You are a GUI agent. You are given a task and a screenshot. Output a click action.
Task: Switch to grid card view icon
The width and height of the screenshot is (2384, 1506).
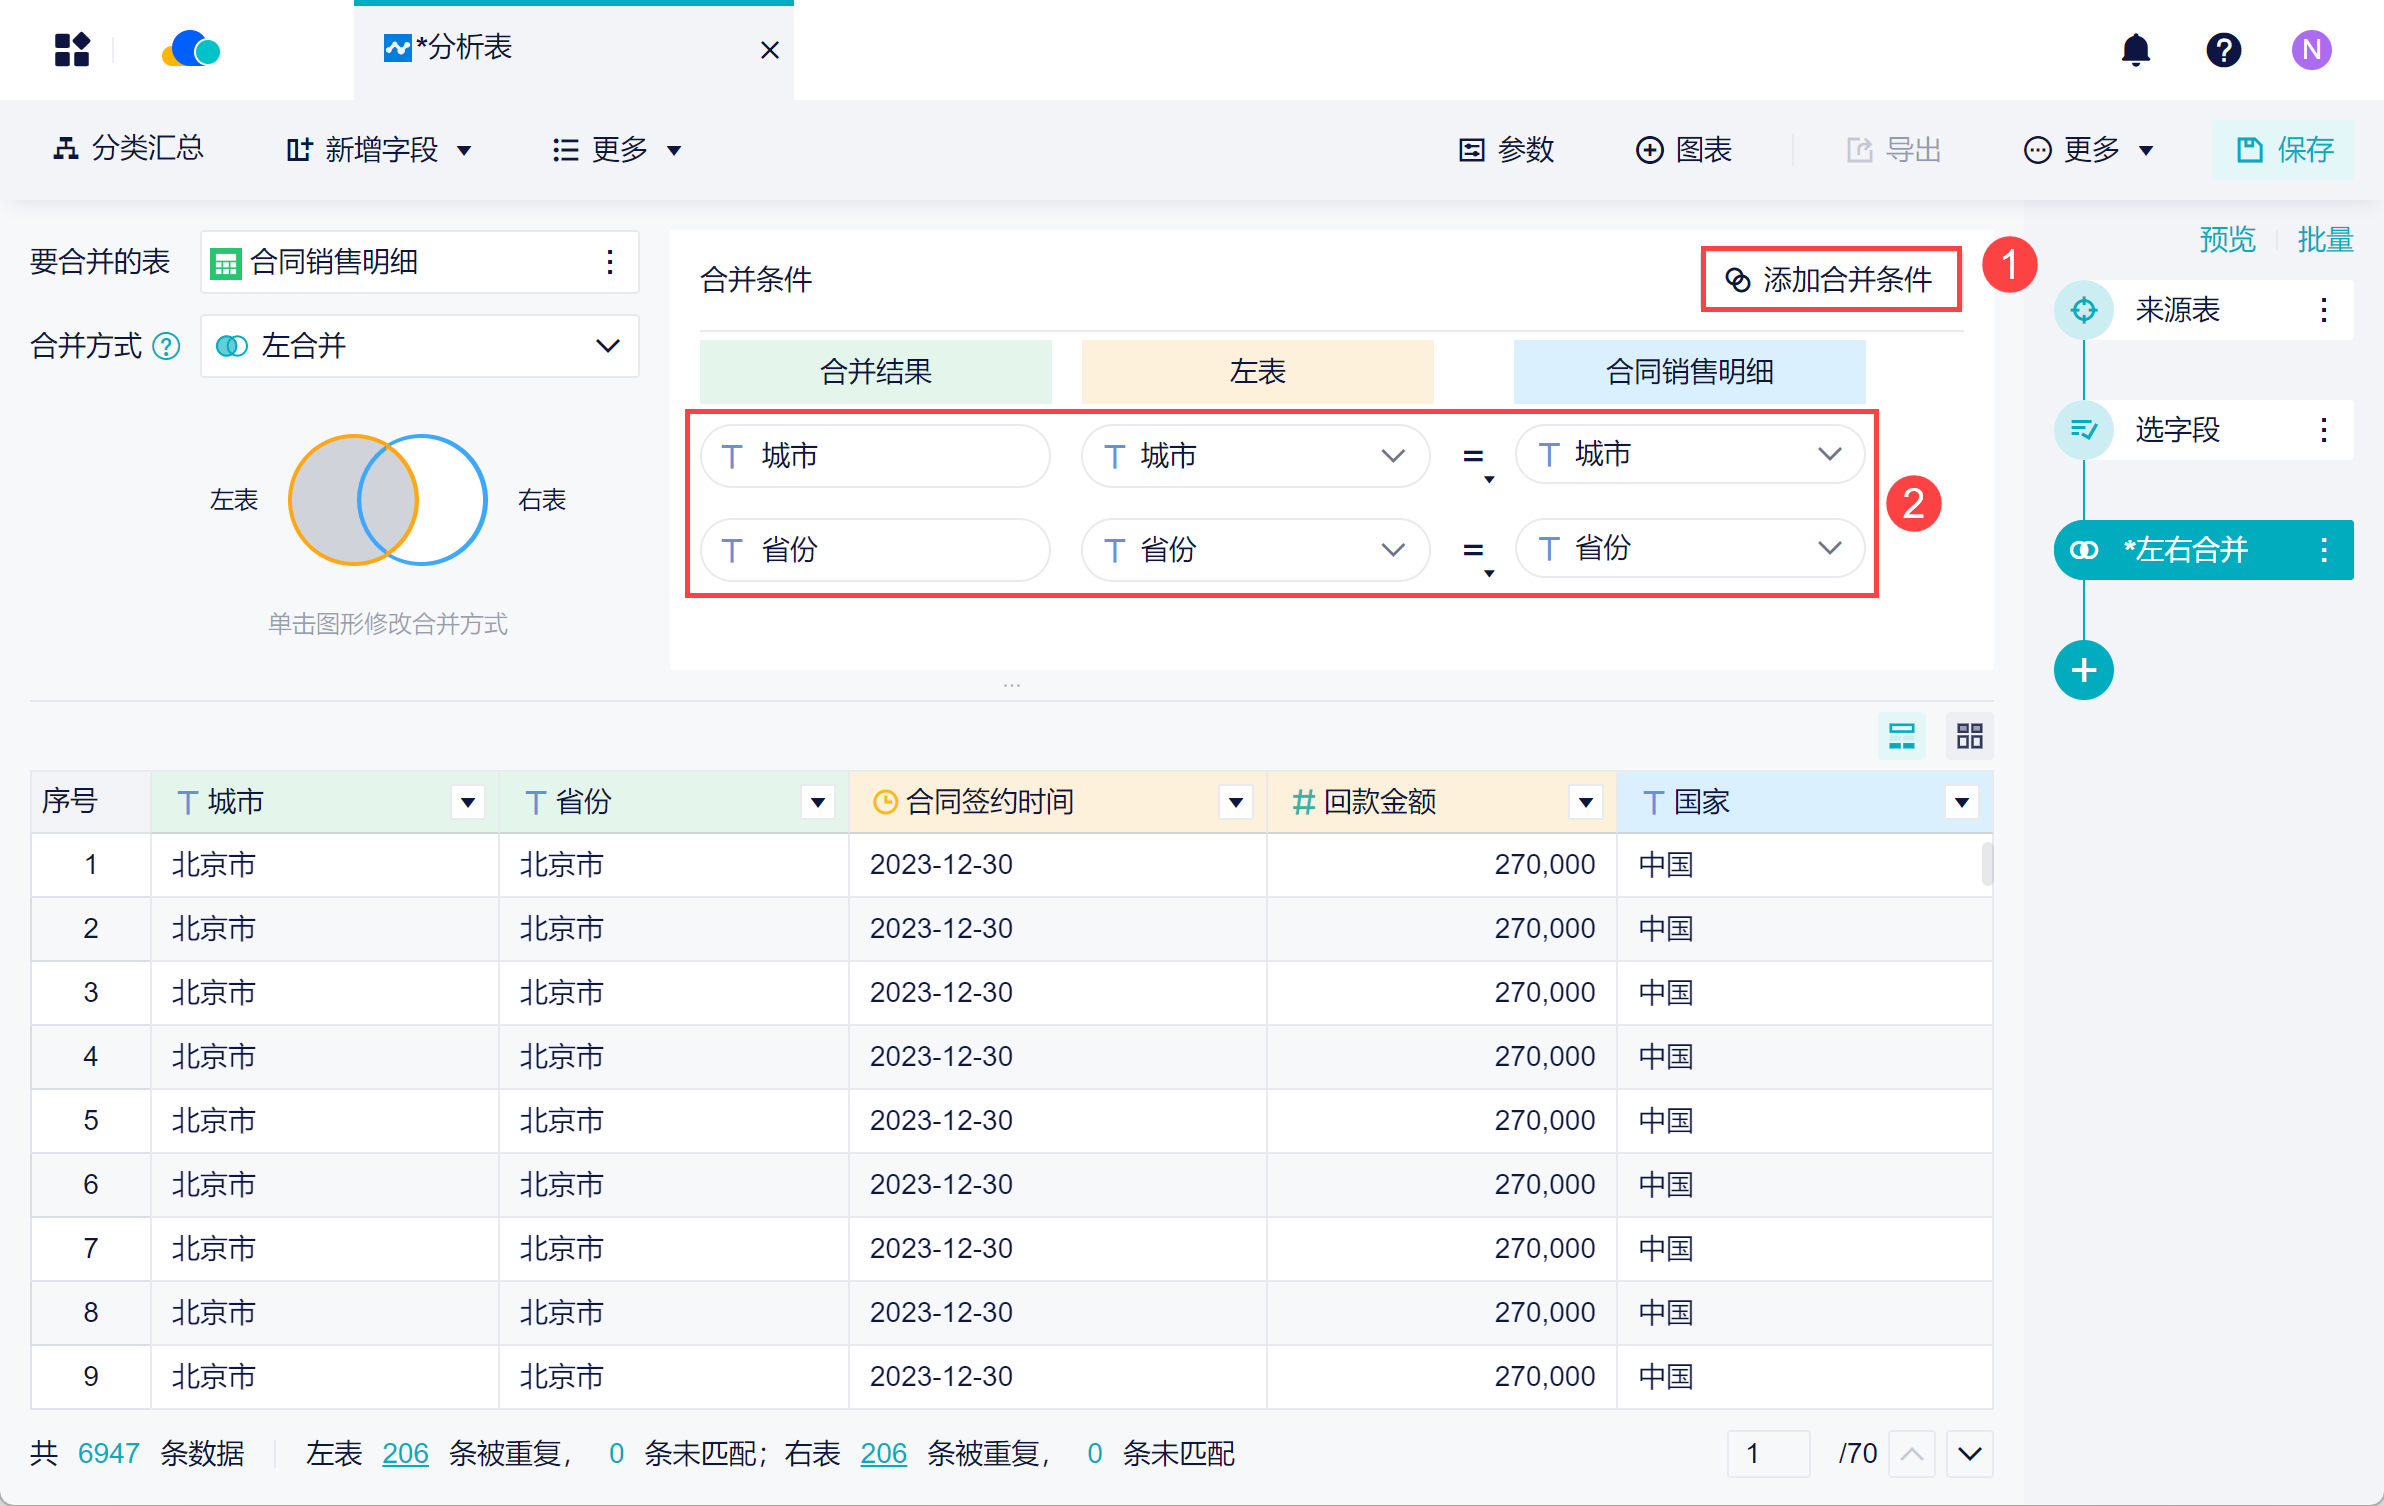1969,737
